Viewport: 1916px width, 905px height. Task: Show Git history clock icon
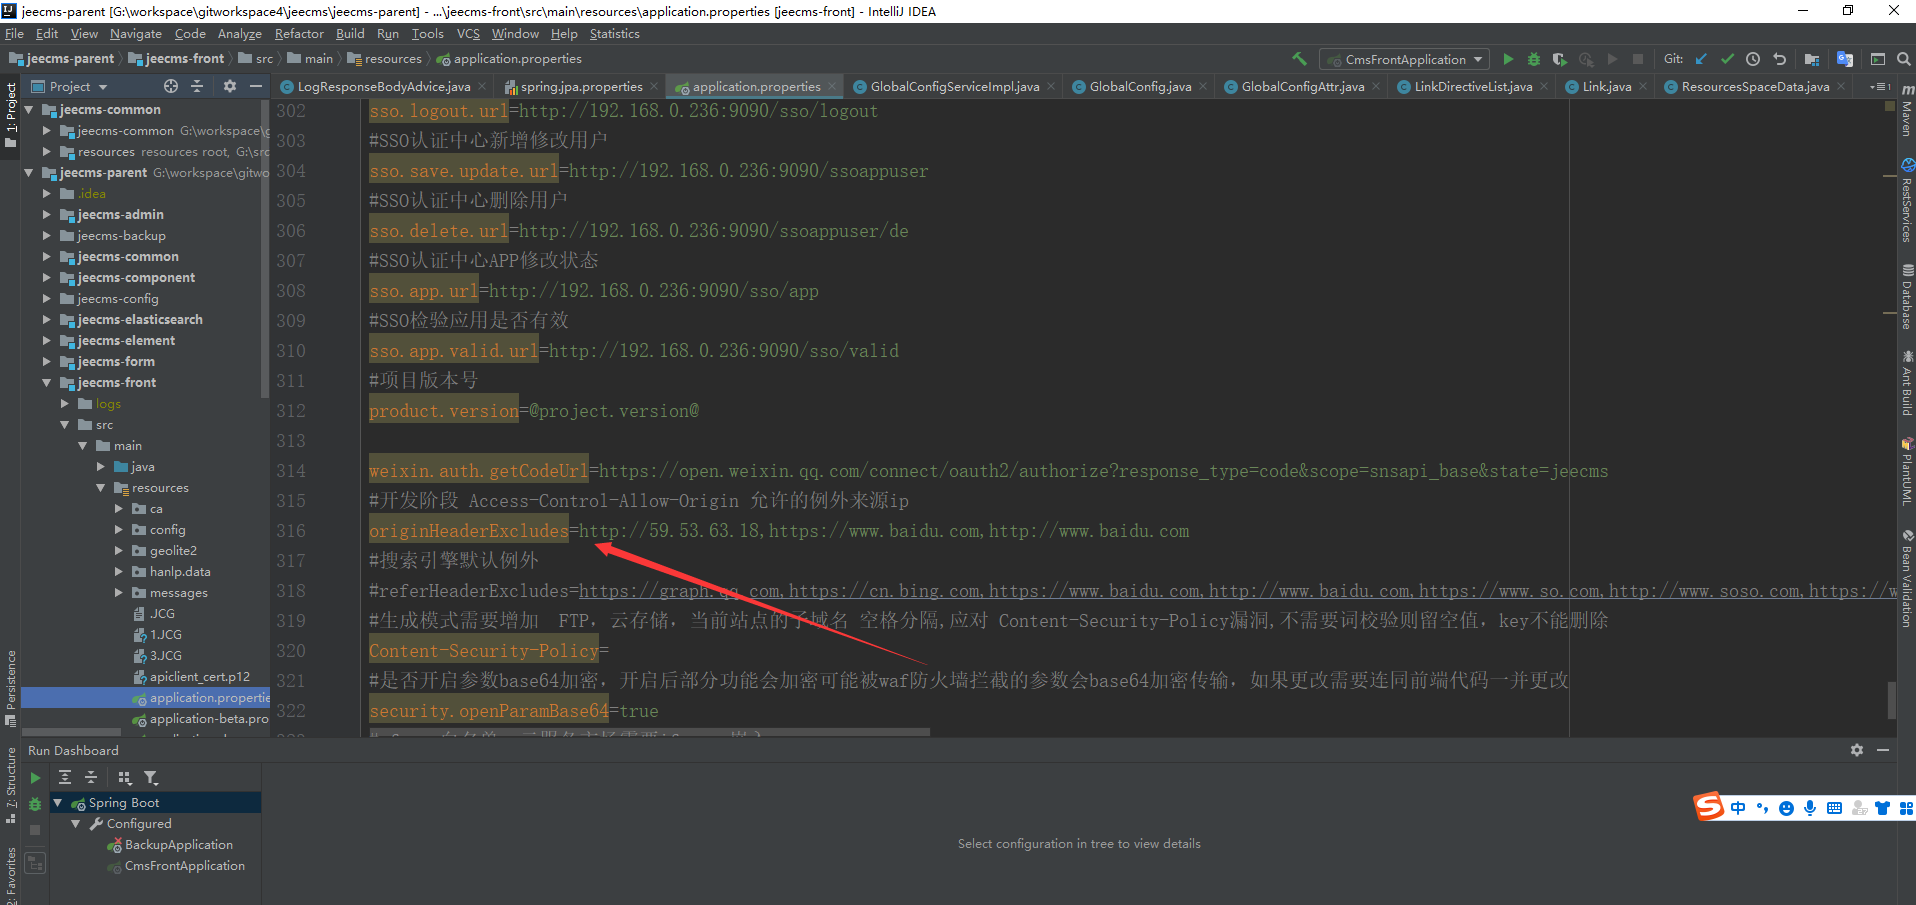(x=1753, y=59)
